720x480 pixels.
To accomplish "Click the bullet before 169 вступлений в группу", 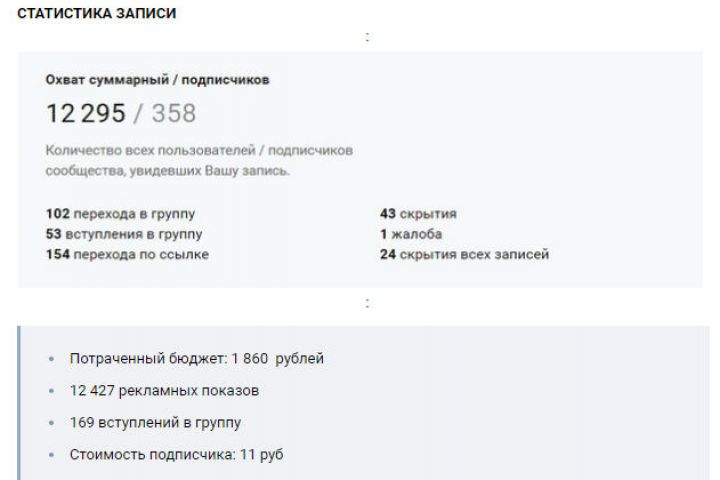I will (x=52, y=422).
